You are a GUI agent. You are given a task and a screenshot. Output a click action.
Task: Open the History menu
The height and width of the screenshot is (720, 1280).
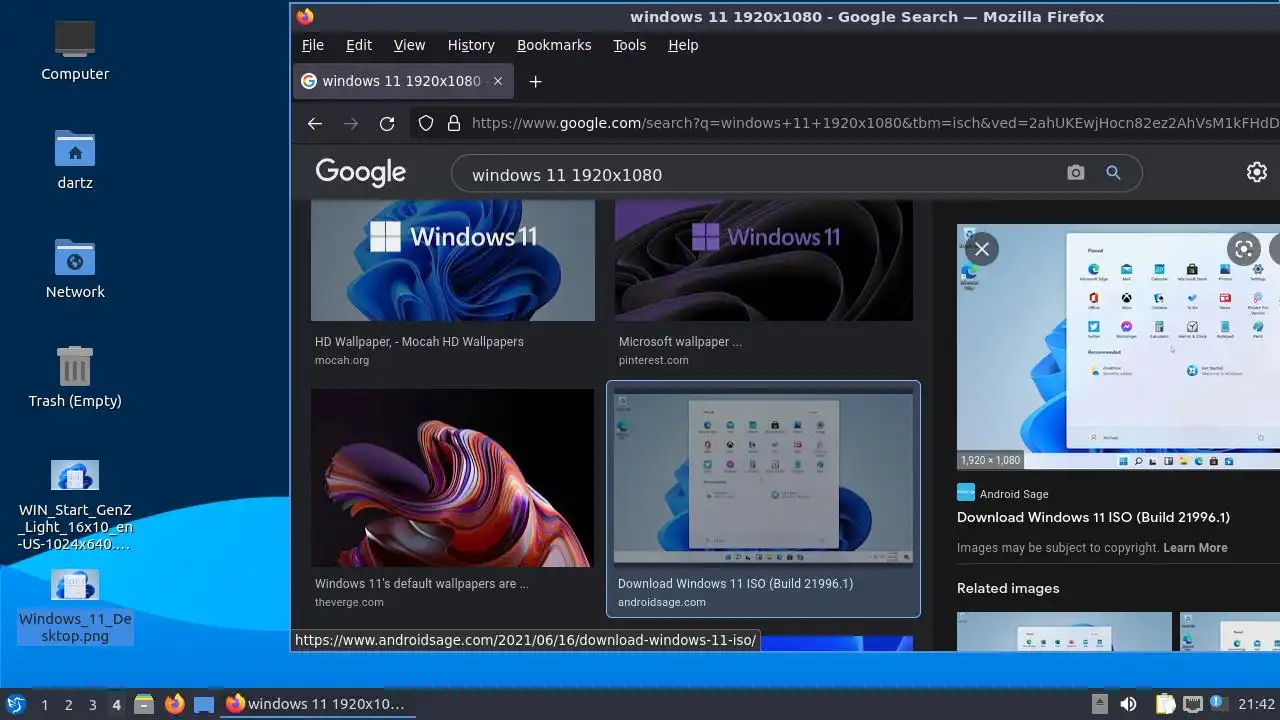click(x=471, y=45)
